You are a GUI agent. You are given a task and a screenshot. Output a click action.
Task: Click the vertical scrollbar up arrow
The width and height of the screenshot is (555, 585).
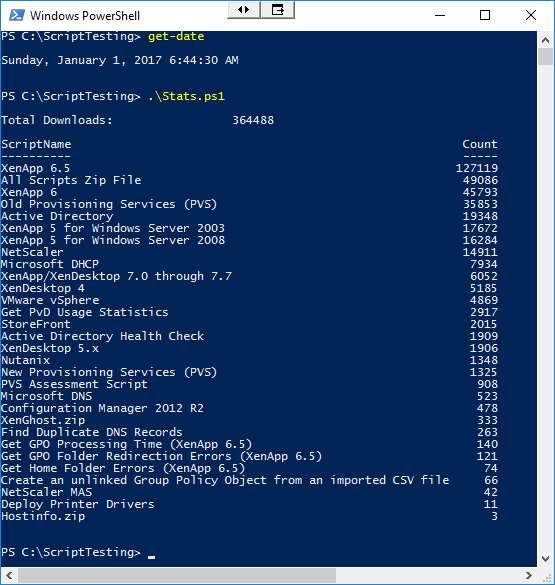tap(545, 40)
